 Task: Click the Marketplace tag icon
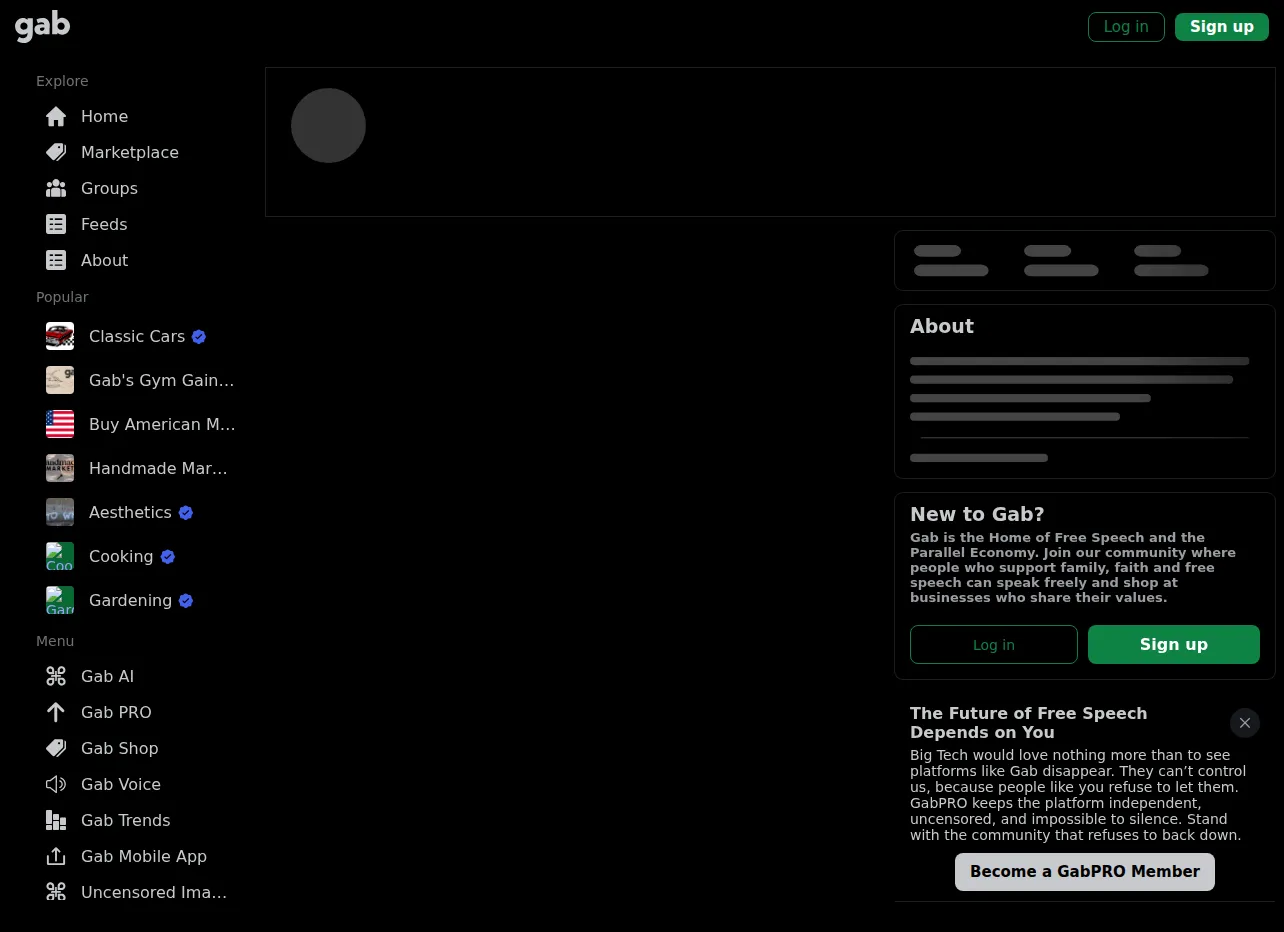click(56, 153)
